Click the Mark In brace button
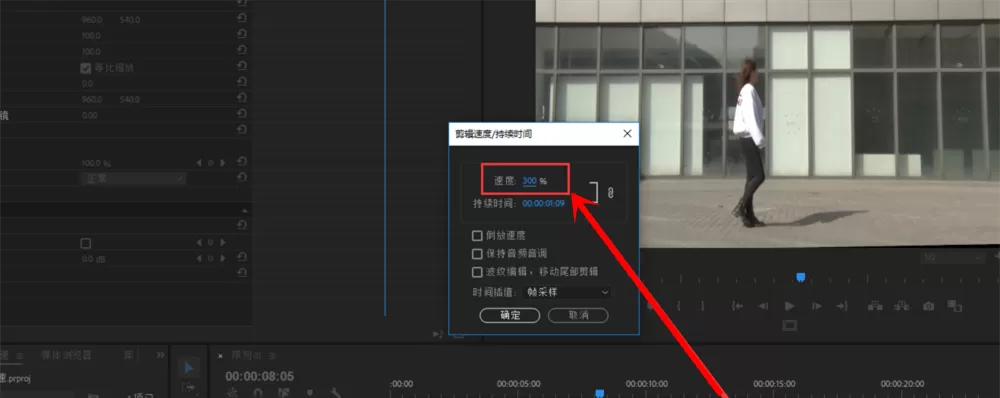This screenshot has height=398, width=1000. (679, 306)
